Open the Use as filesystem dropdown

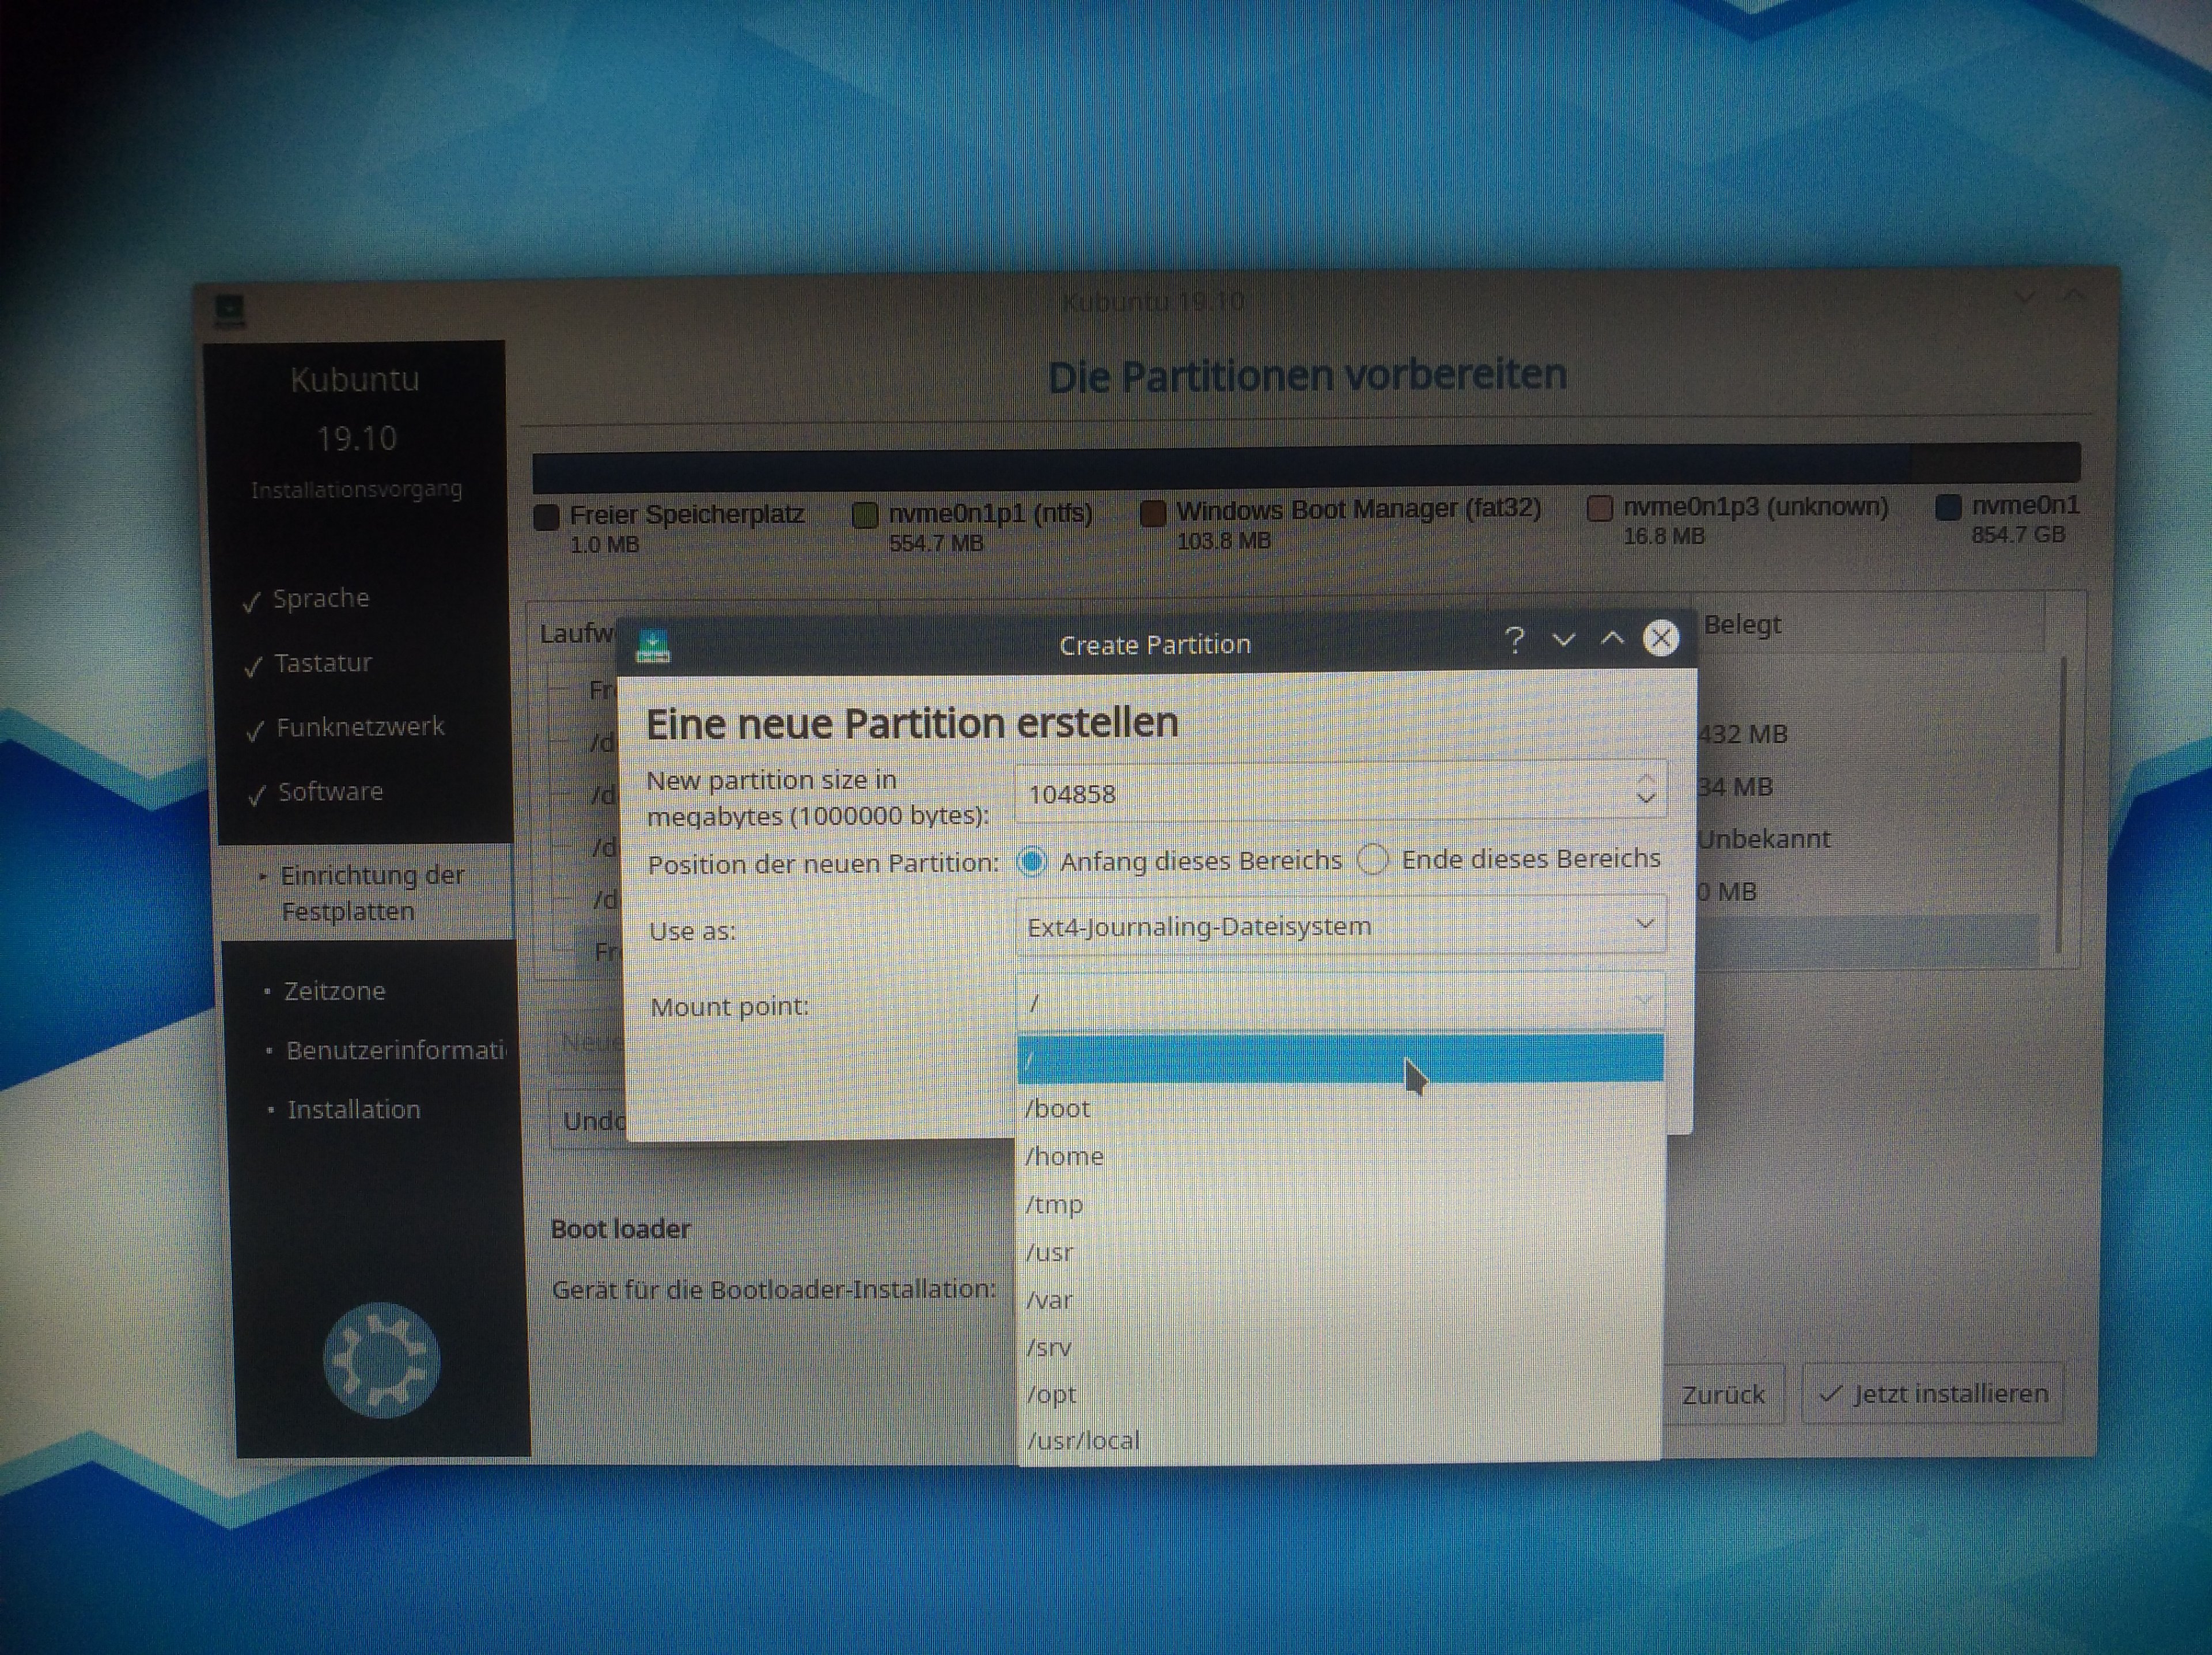coord(1340,925)
